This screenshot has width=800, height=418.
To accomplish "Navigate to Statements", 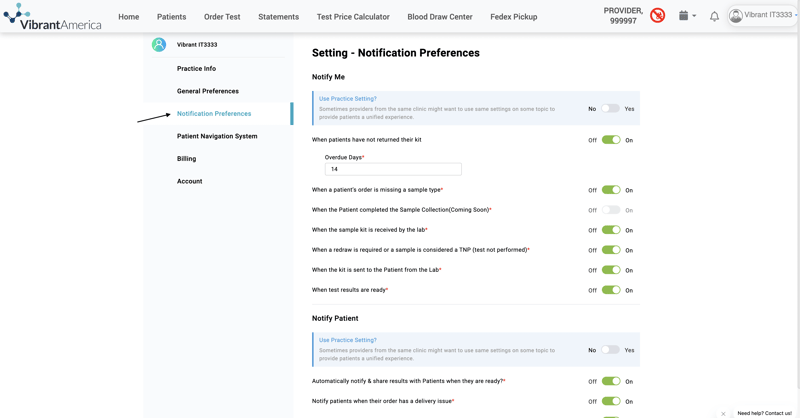I will point(279,17).
